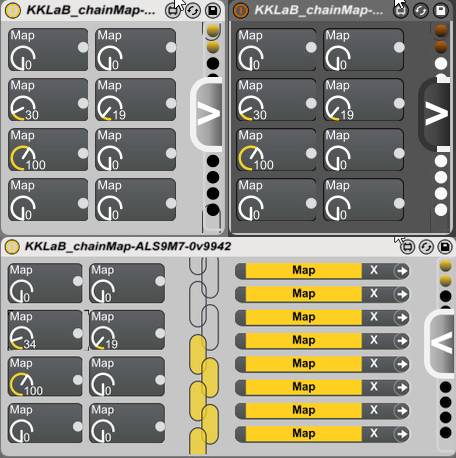Toggle the round dot beside dial 100, bottom device

pyautogui.click(x=78, y=380)
